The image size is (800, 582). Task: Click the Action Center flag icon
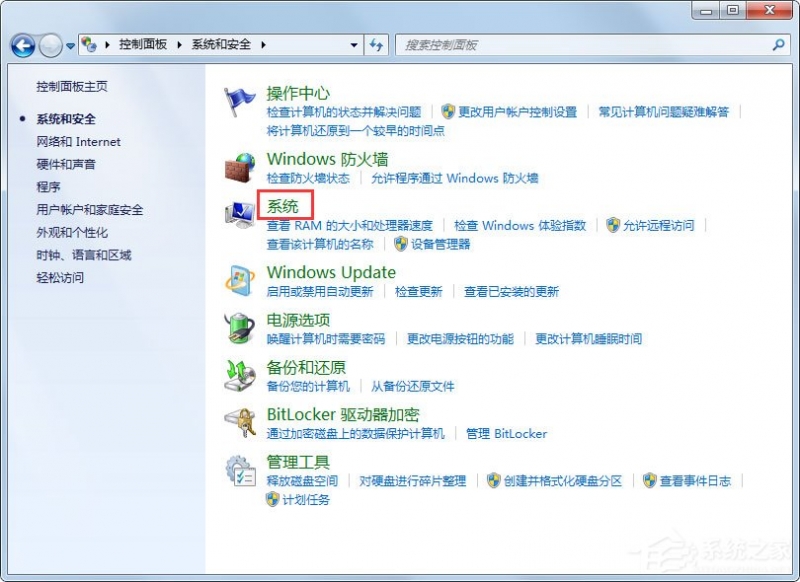point(239,102)
